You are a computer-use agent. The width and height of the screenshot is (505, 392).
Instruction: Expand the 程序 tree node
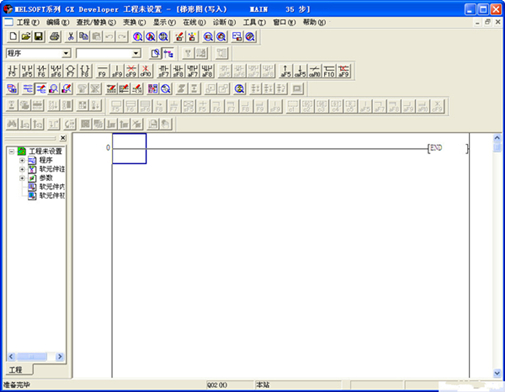(22, 160)
